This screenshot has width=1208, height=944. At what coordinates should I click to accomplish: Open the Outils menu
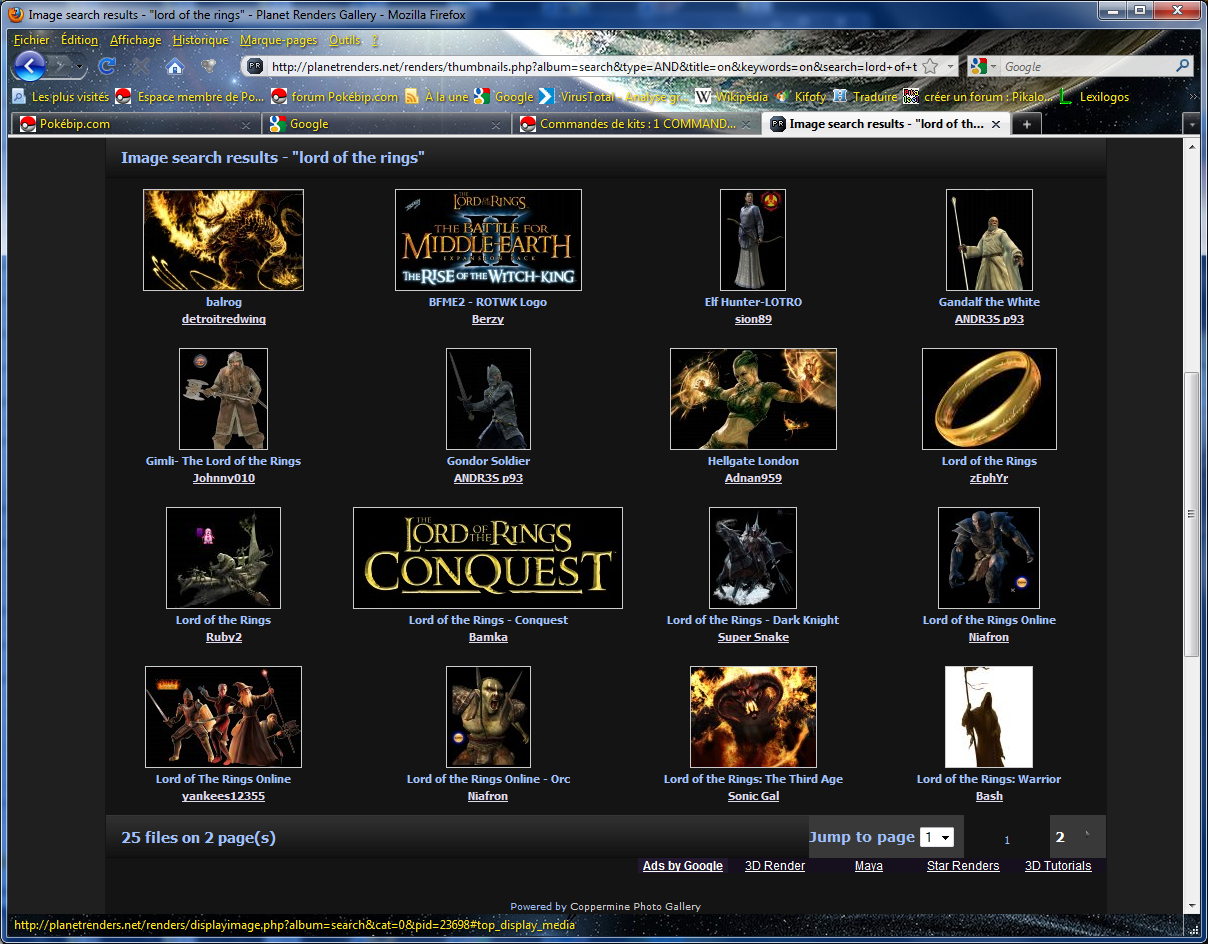345,40
